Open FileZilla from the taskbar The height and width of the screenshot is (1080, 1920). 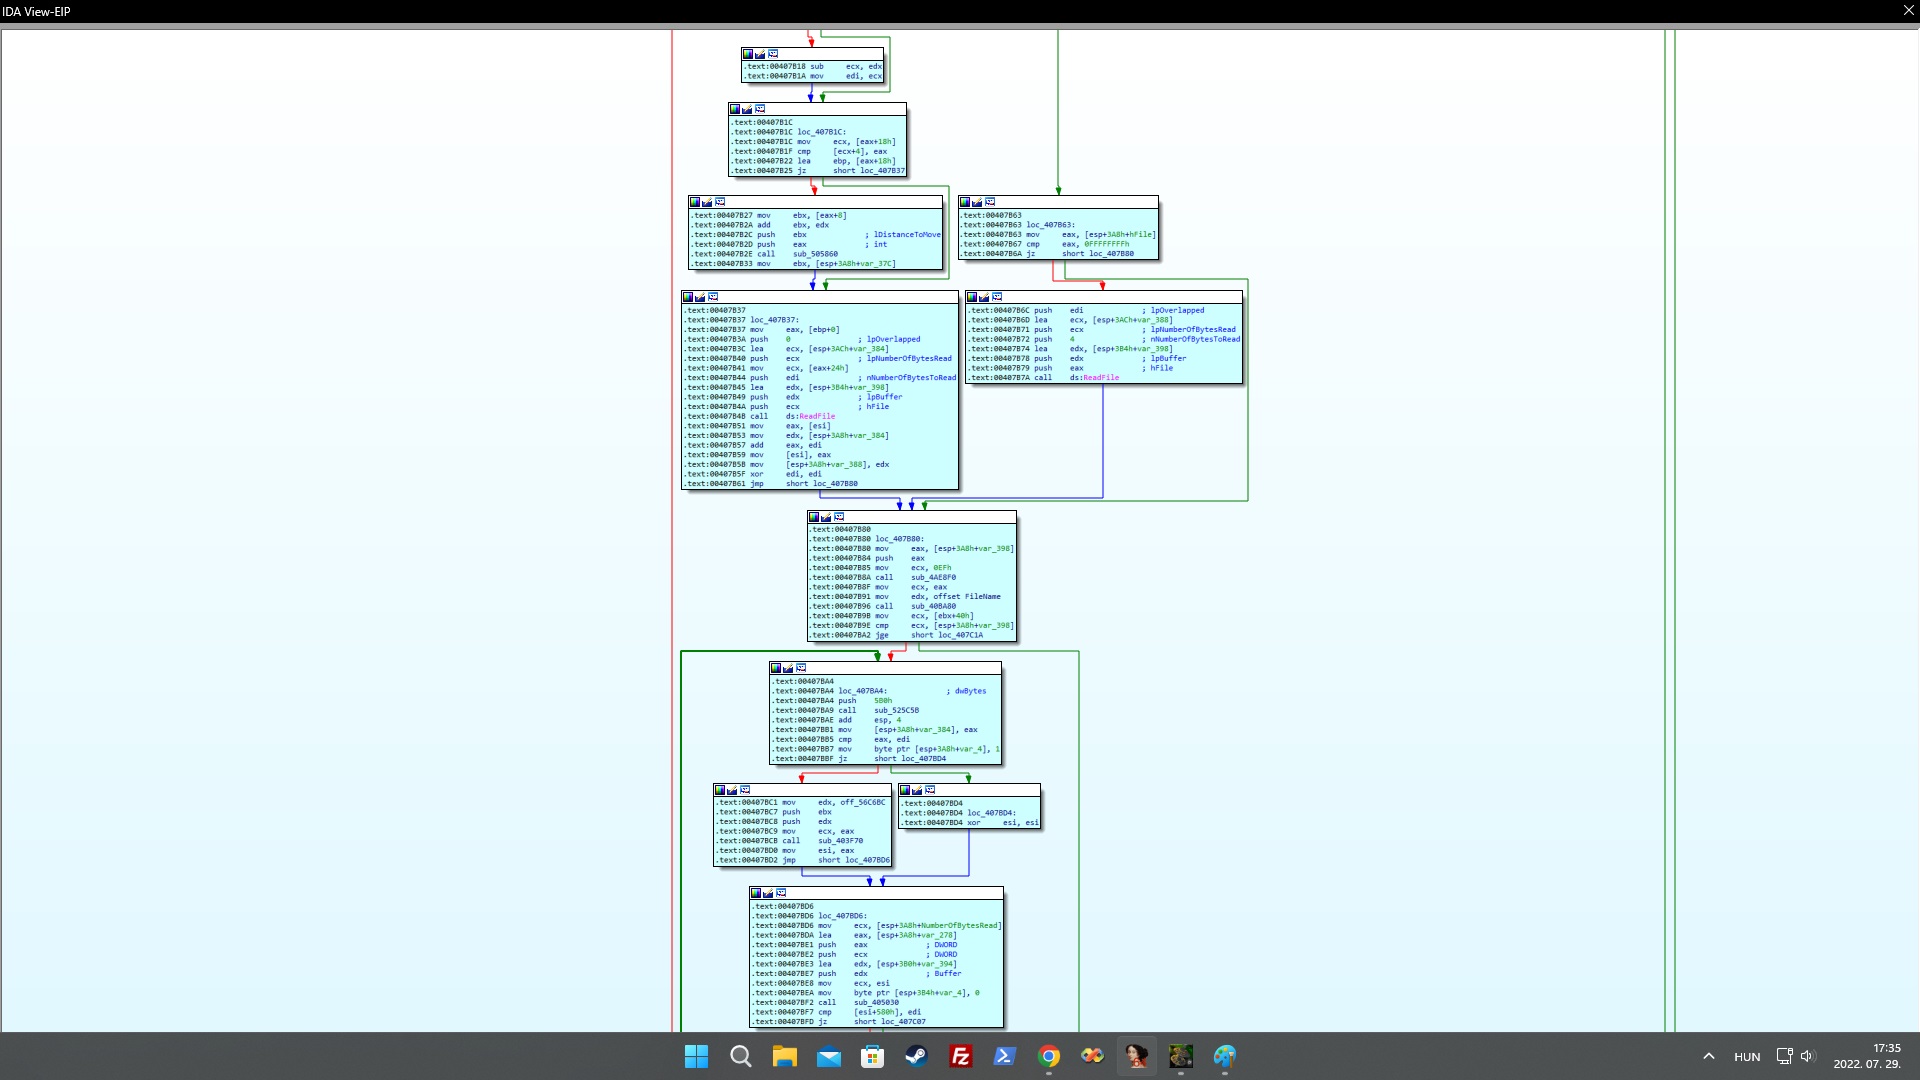pyautogui.click(x=960, y=1056)
